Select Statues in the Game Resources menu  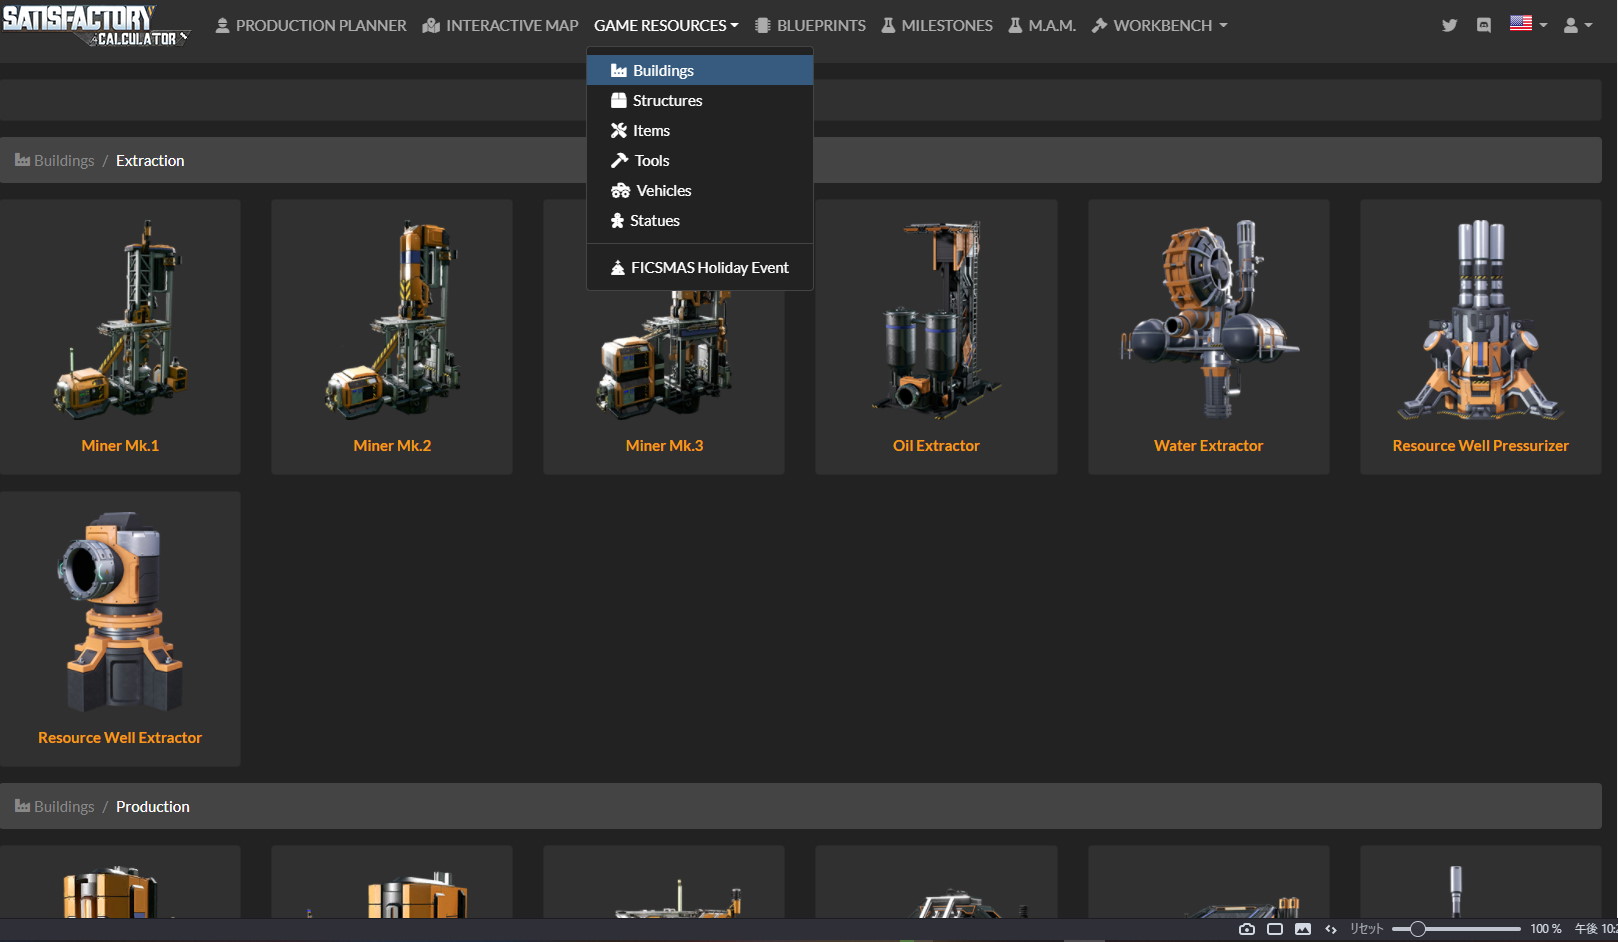tap(700, 220)
